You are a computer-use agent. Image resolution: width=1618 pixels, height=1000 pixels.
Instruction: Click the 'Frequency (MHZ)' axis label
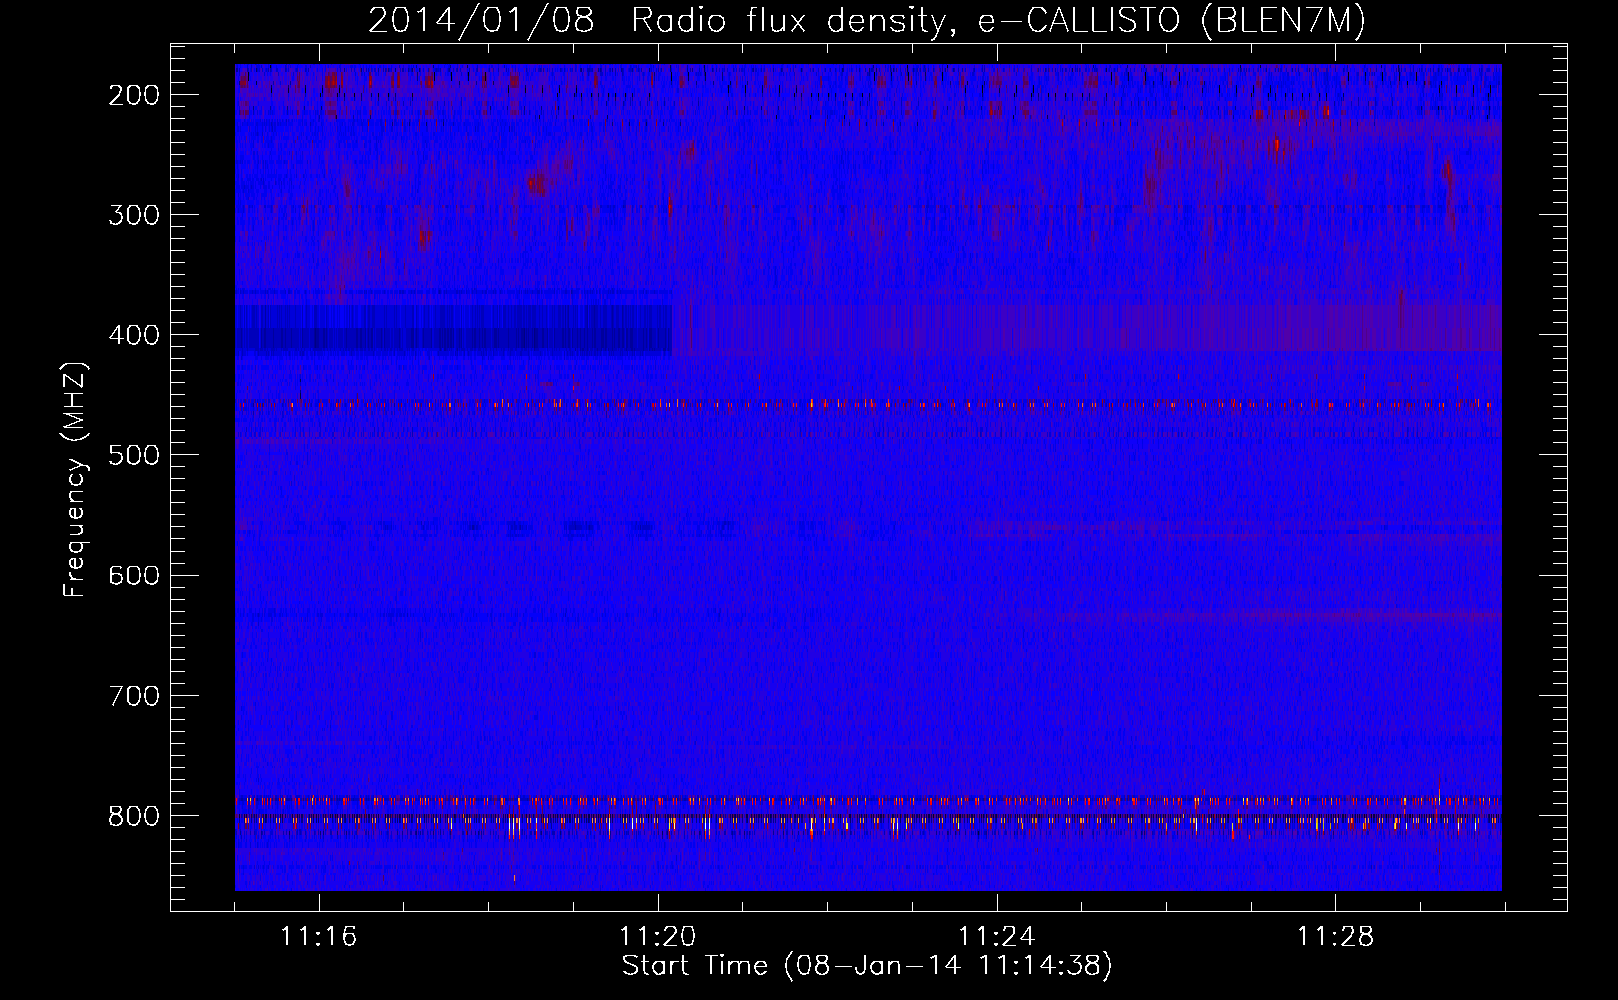point(75,479)
